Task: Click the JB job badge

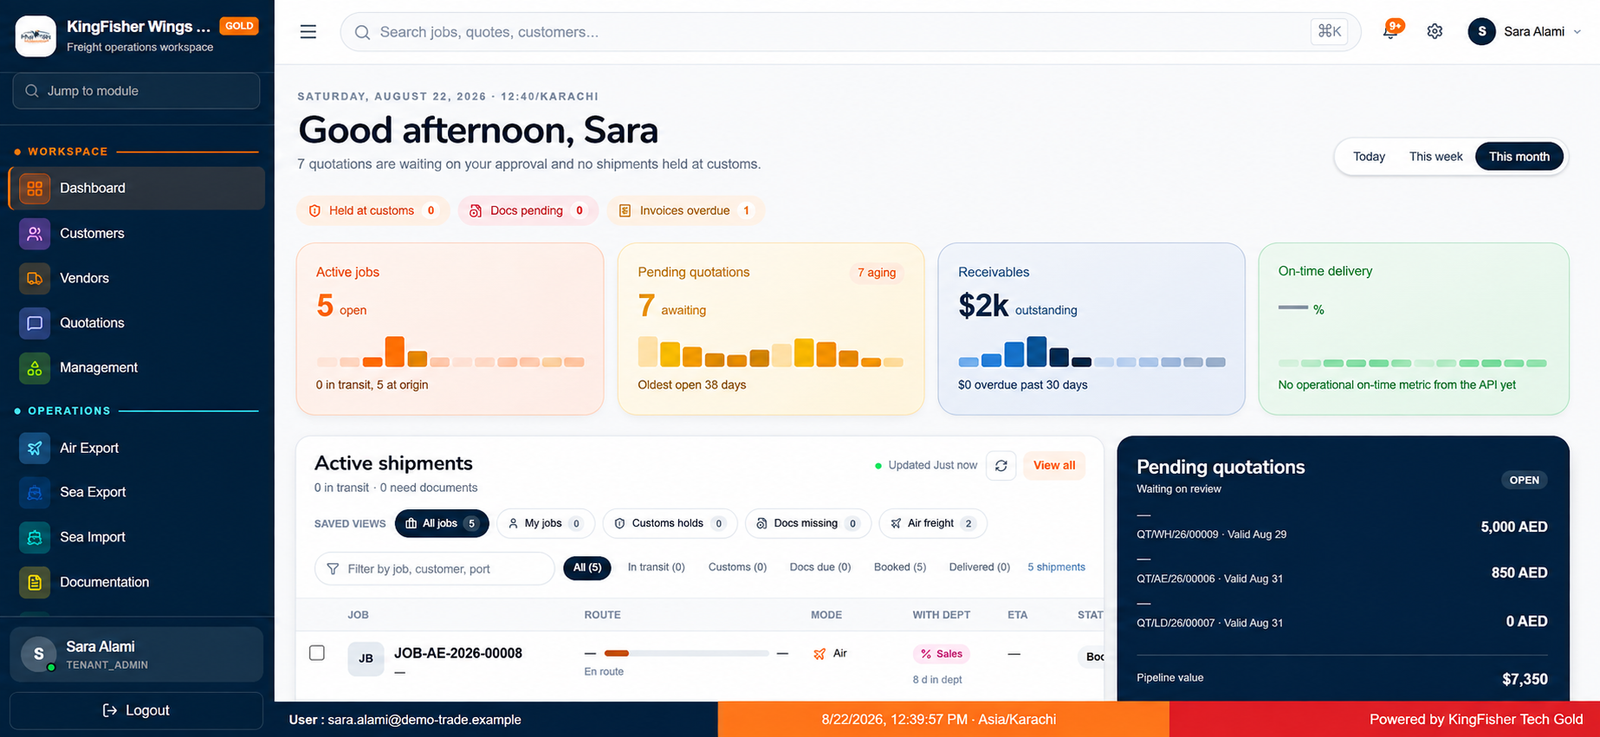Action: (x=366, y=658)
